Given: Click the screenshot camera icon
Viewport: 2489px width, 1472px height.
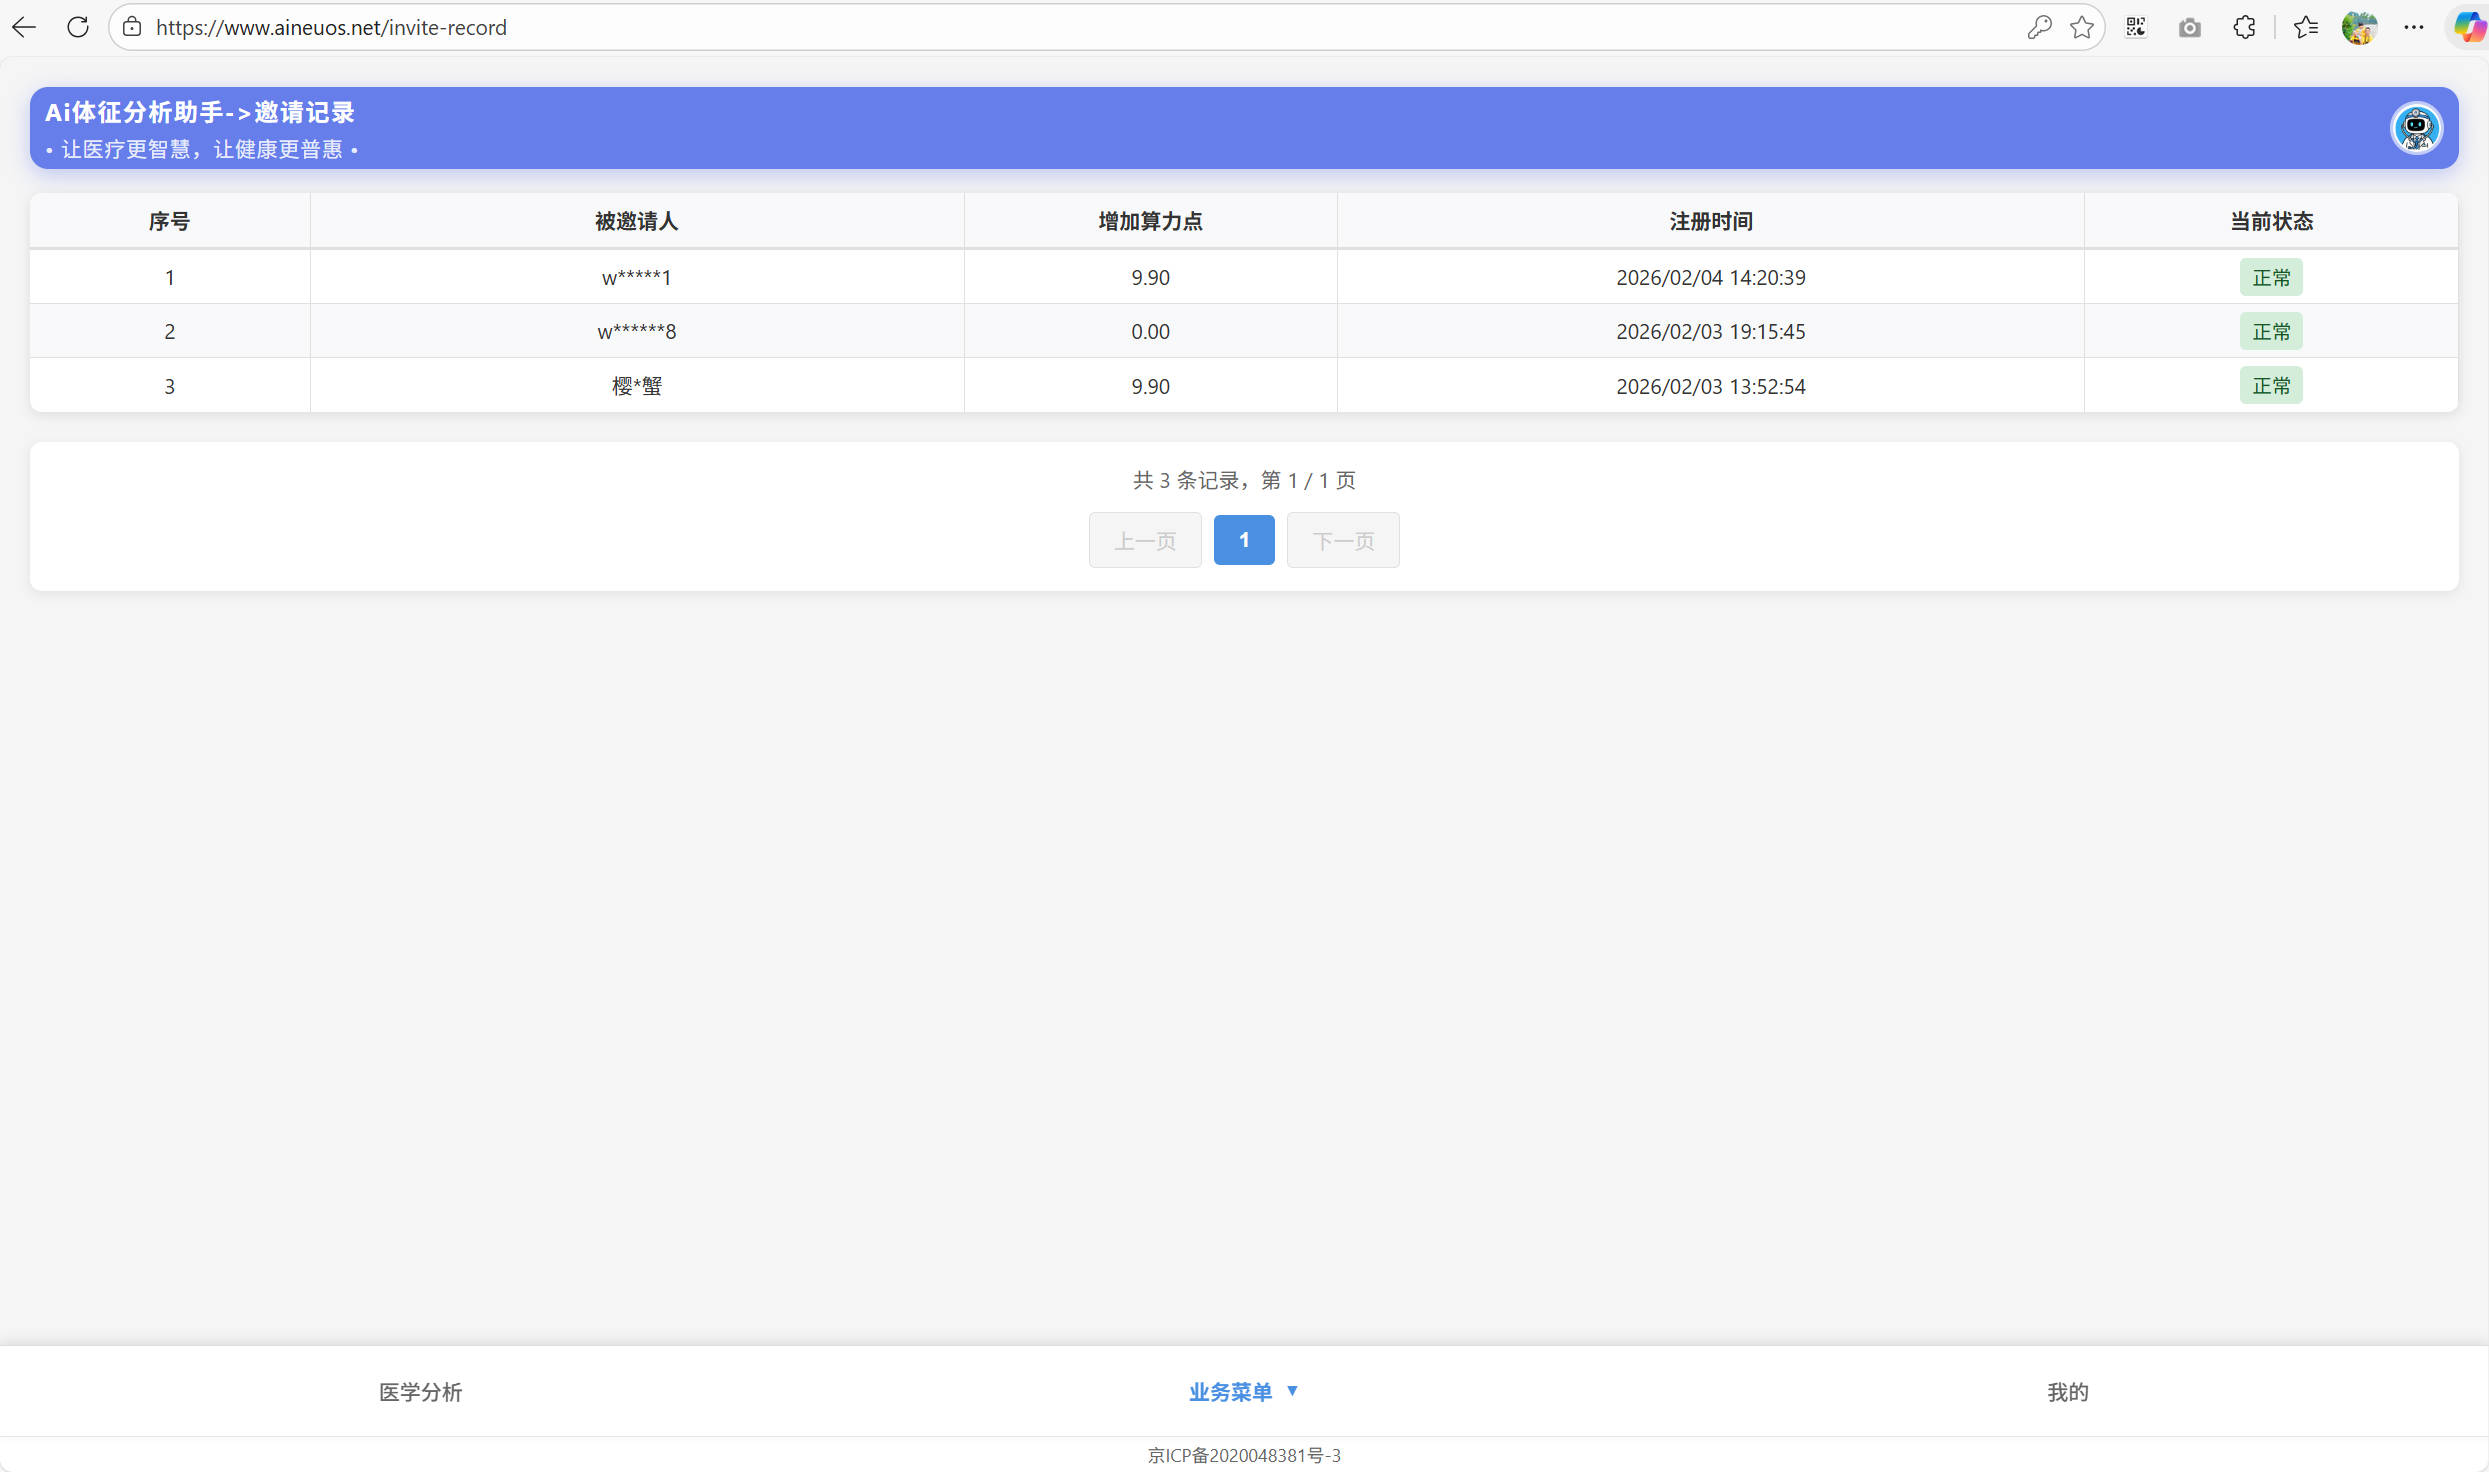Looking at the screenshot, I should click(x=2190, y=28).
